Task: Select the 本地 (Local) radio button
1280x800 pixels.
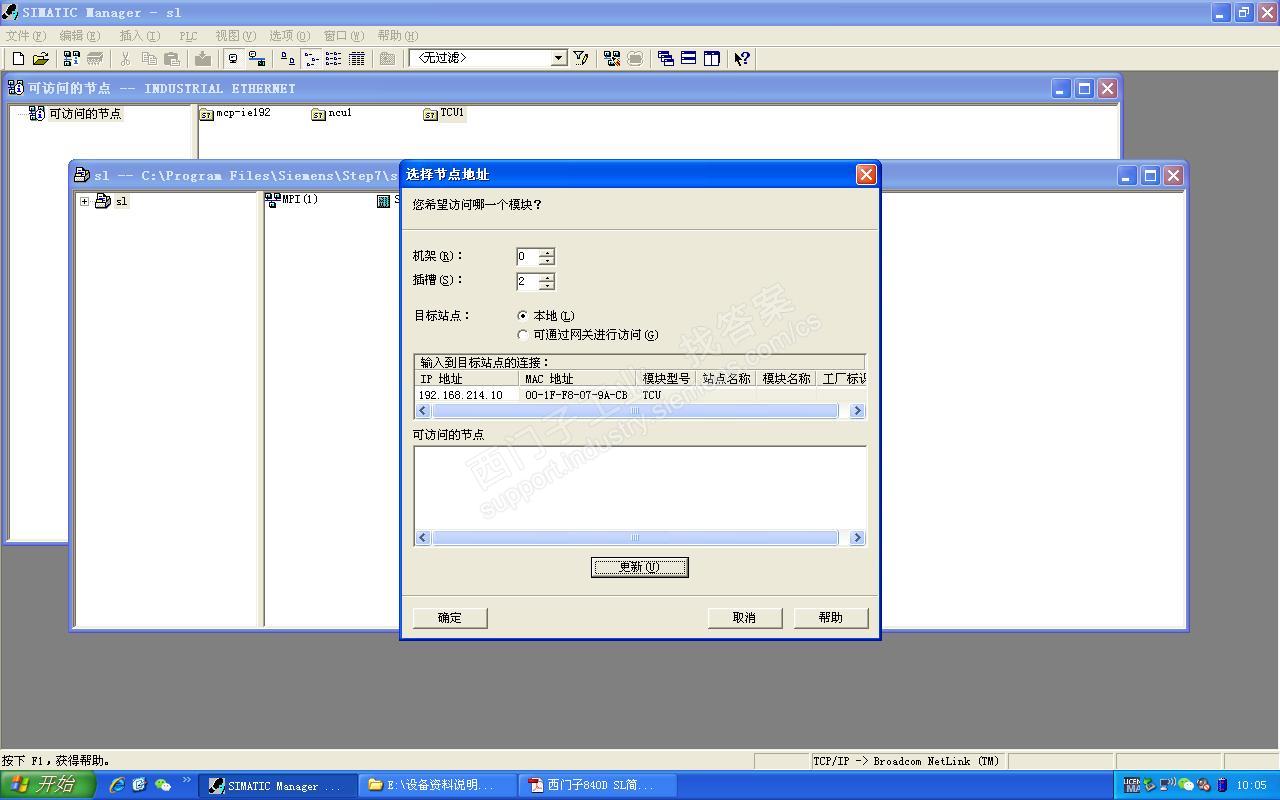Action: pos(523,316)
